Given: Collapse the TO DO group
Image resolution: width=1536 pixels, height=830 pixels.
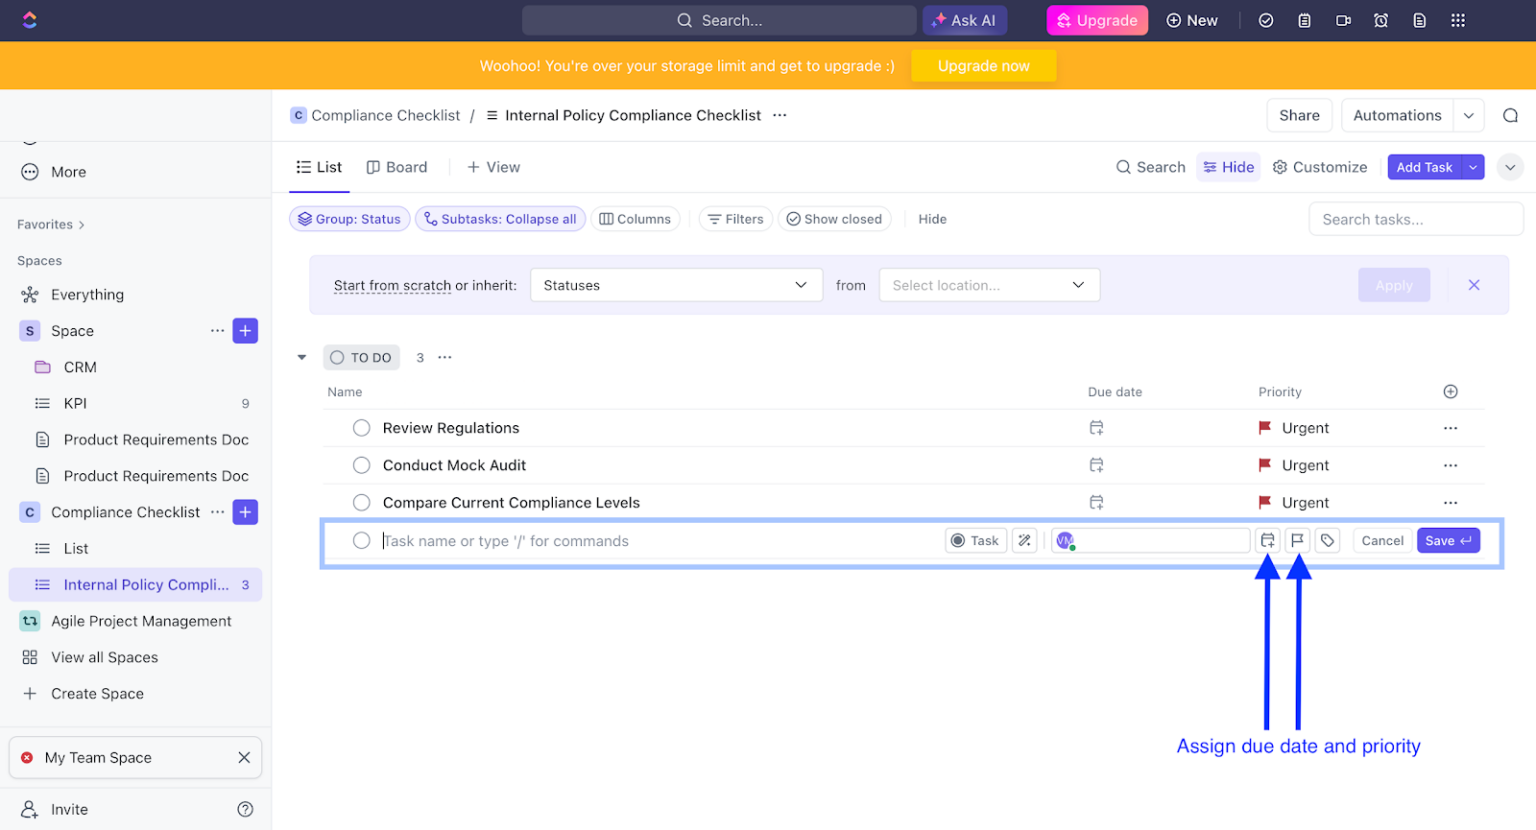Looking at the screenshot, I should [x=302, y=357].
